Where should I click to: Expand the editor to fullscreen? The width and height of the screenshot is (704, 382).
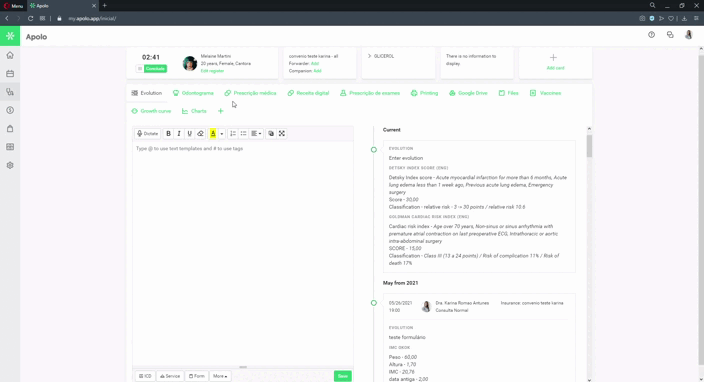tap(282, 133)
